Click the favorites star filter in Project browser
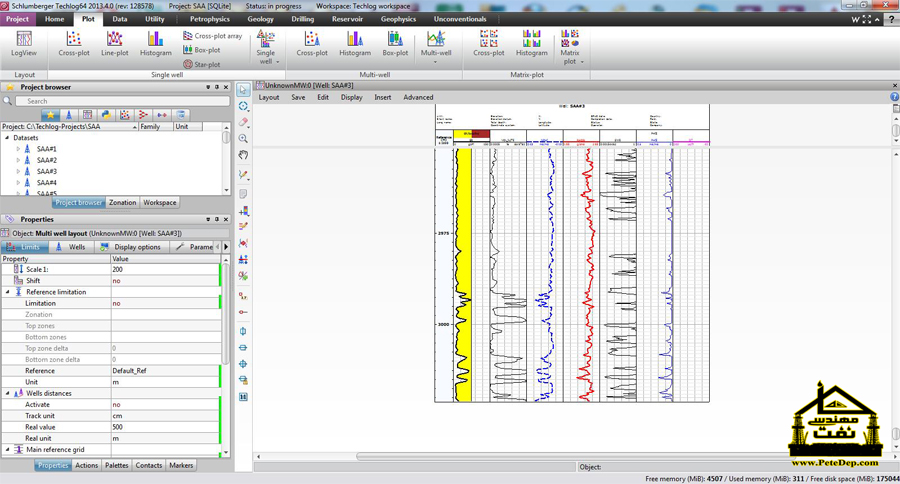The width and height of the screenshot is (900, 484). [x=51, y=115]
